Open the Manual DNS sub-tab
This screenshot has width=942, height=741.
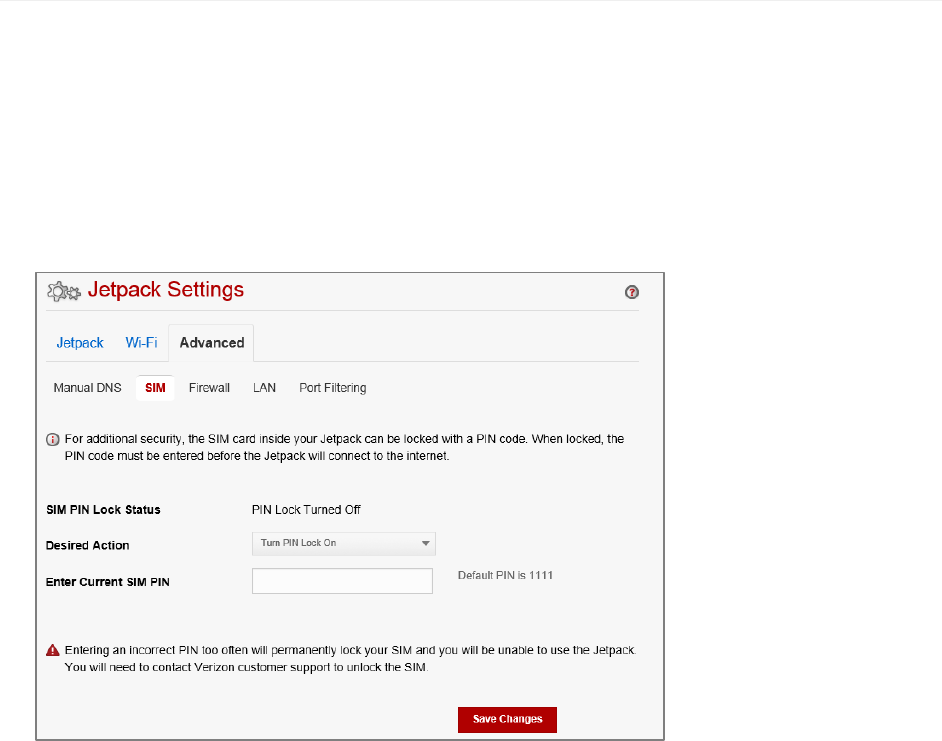tap(87, 388)
